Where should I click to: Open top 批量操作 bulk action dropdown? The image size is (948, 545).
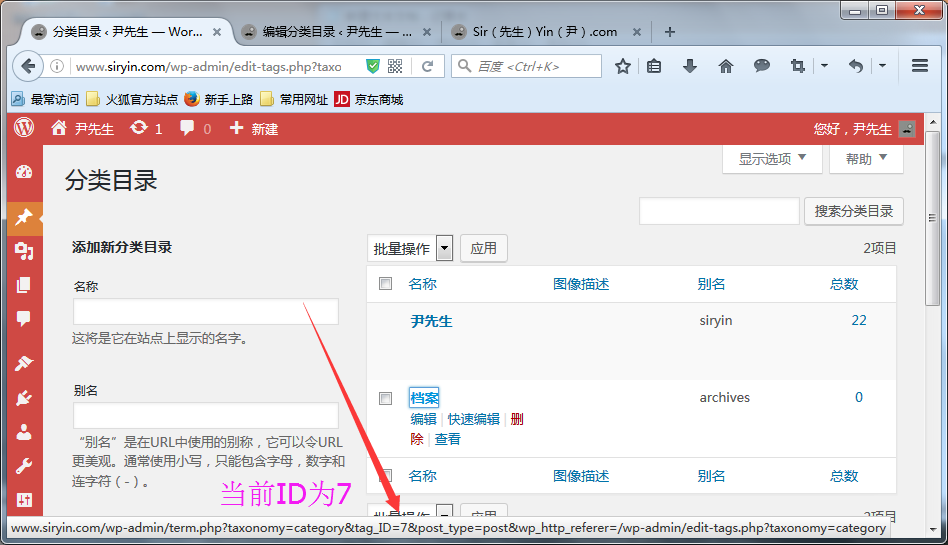pyautogui.click(x=410, y=248)
